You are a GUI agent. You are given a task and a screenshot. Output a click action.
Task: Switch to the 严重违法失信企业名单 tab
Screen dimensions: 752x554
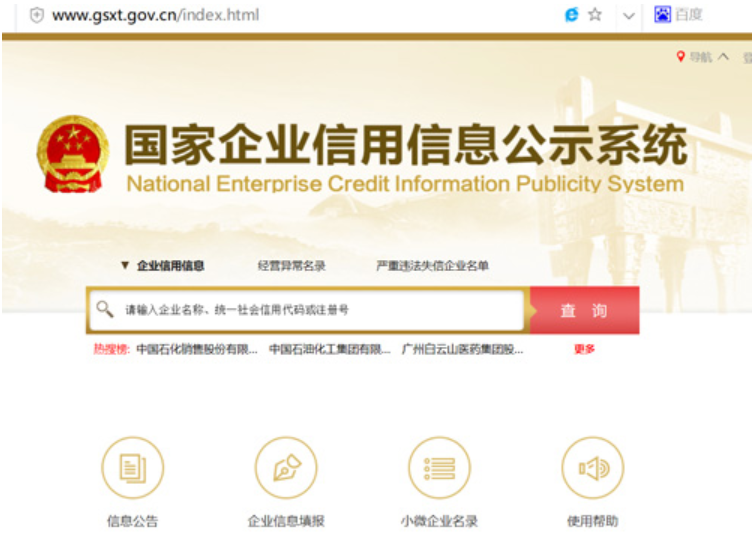pos(432,266)
